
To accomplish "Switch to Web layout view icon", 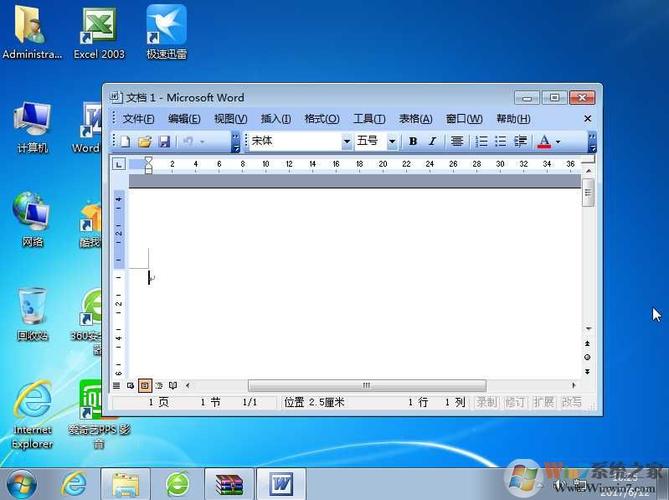I will point(130,386).
